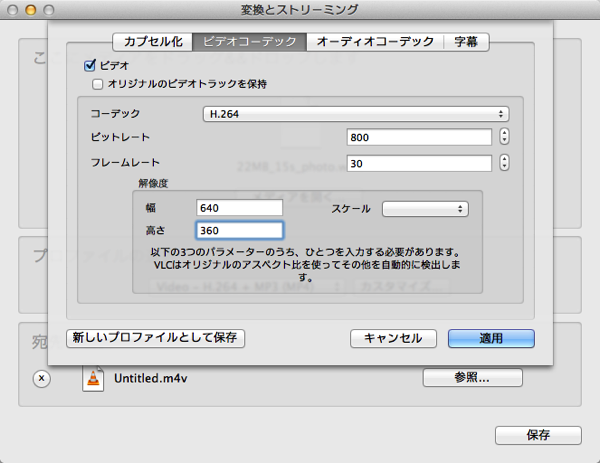
Task: Click the circular X remove button
Action: (41, 378)
